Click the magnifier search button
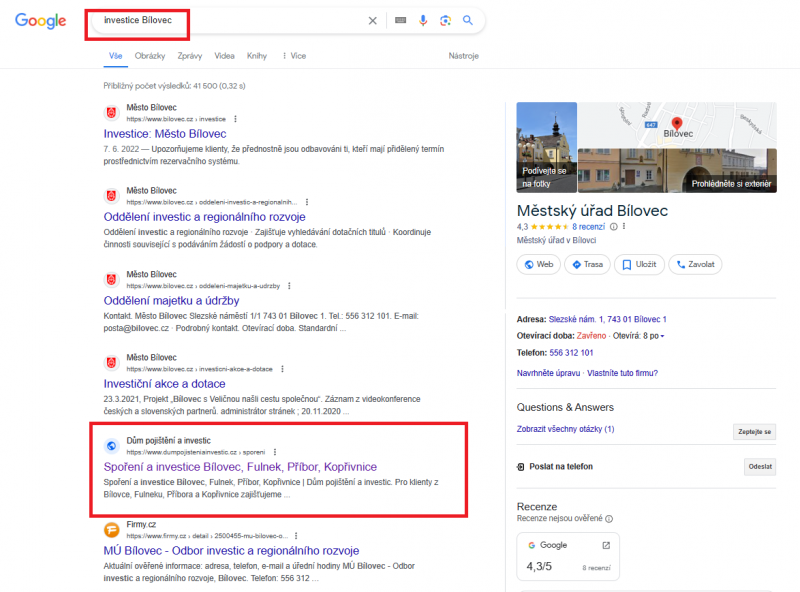Viewport: 800px width, 592px height. coord(467,20)
